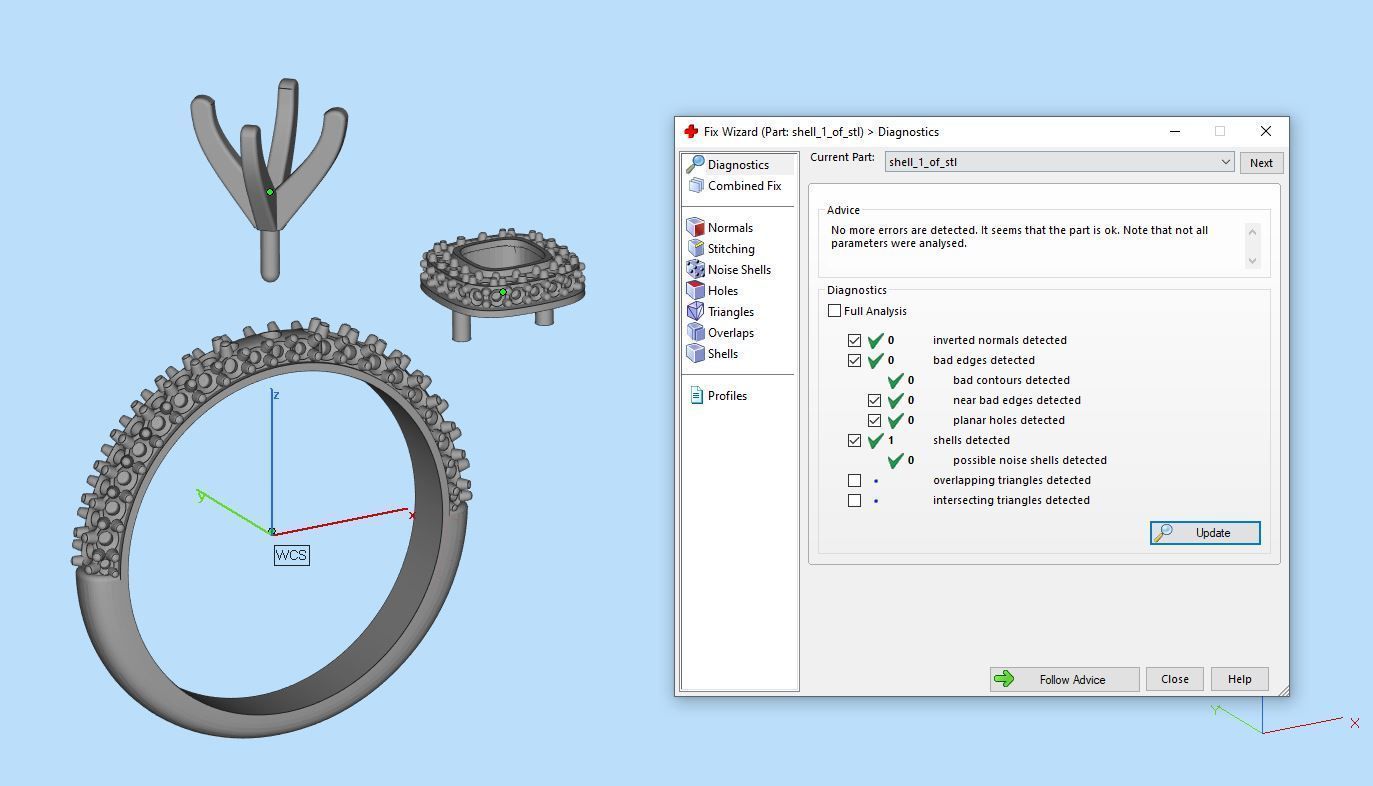The height and width of the screenshot is (786, 1373).
Task: Click the "possible noise shells detected" text
Action: coord(1030,460)
